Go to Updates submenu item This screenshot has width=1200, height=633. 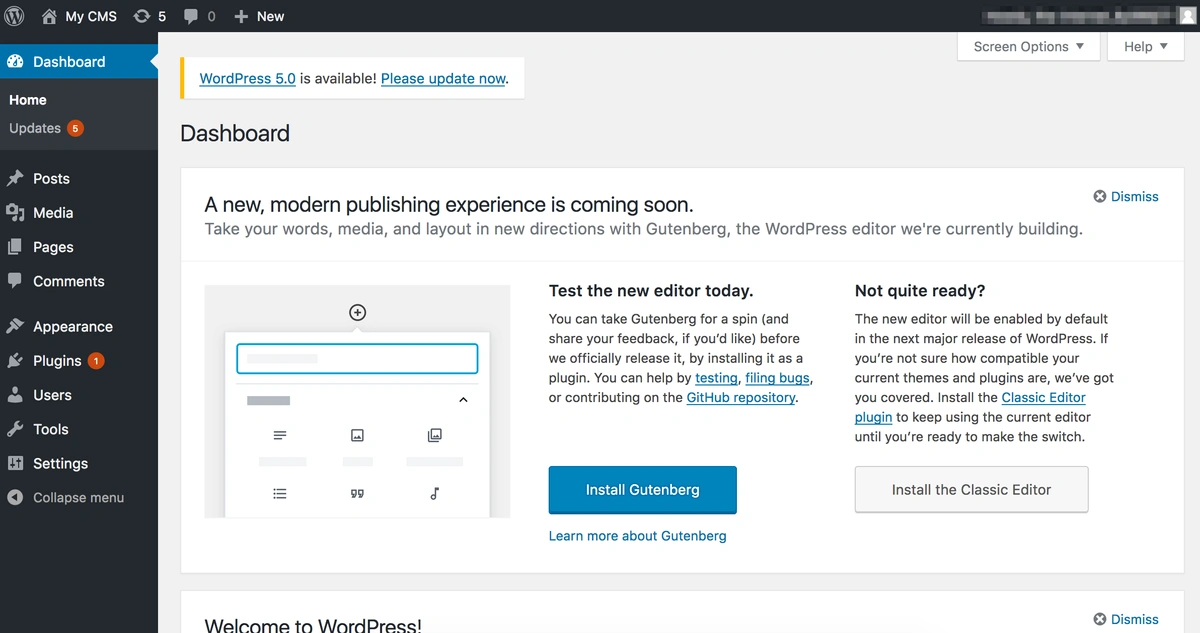pos(35,128)
